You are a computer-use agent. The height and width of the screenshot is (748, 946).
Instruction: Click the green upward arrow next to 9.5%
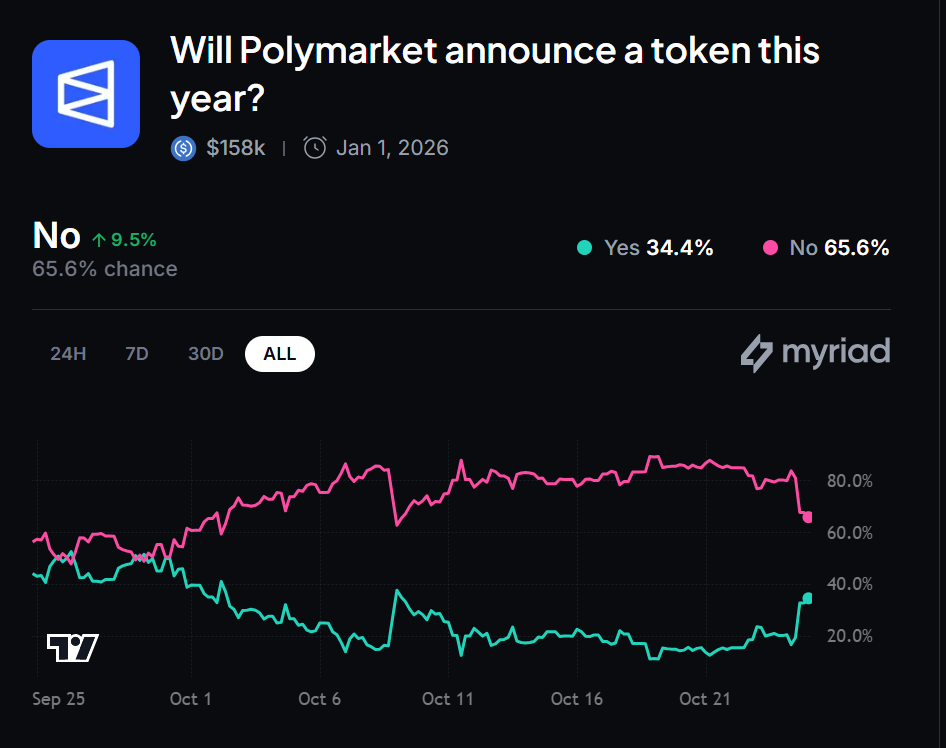coord(99,239)
